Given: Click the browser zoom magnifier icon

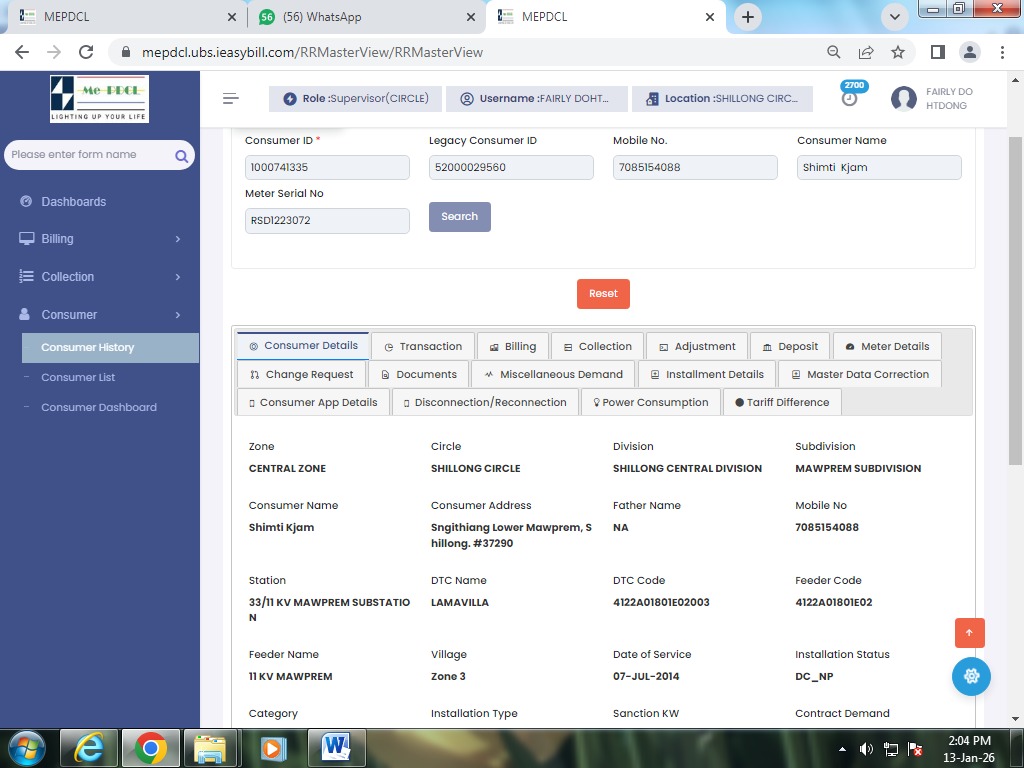Looking at the screenshot, I should pyautogui.click(x=834, y=52).
